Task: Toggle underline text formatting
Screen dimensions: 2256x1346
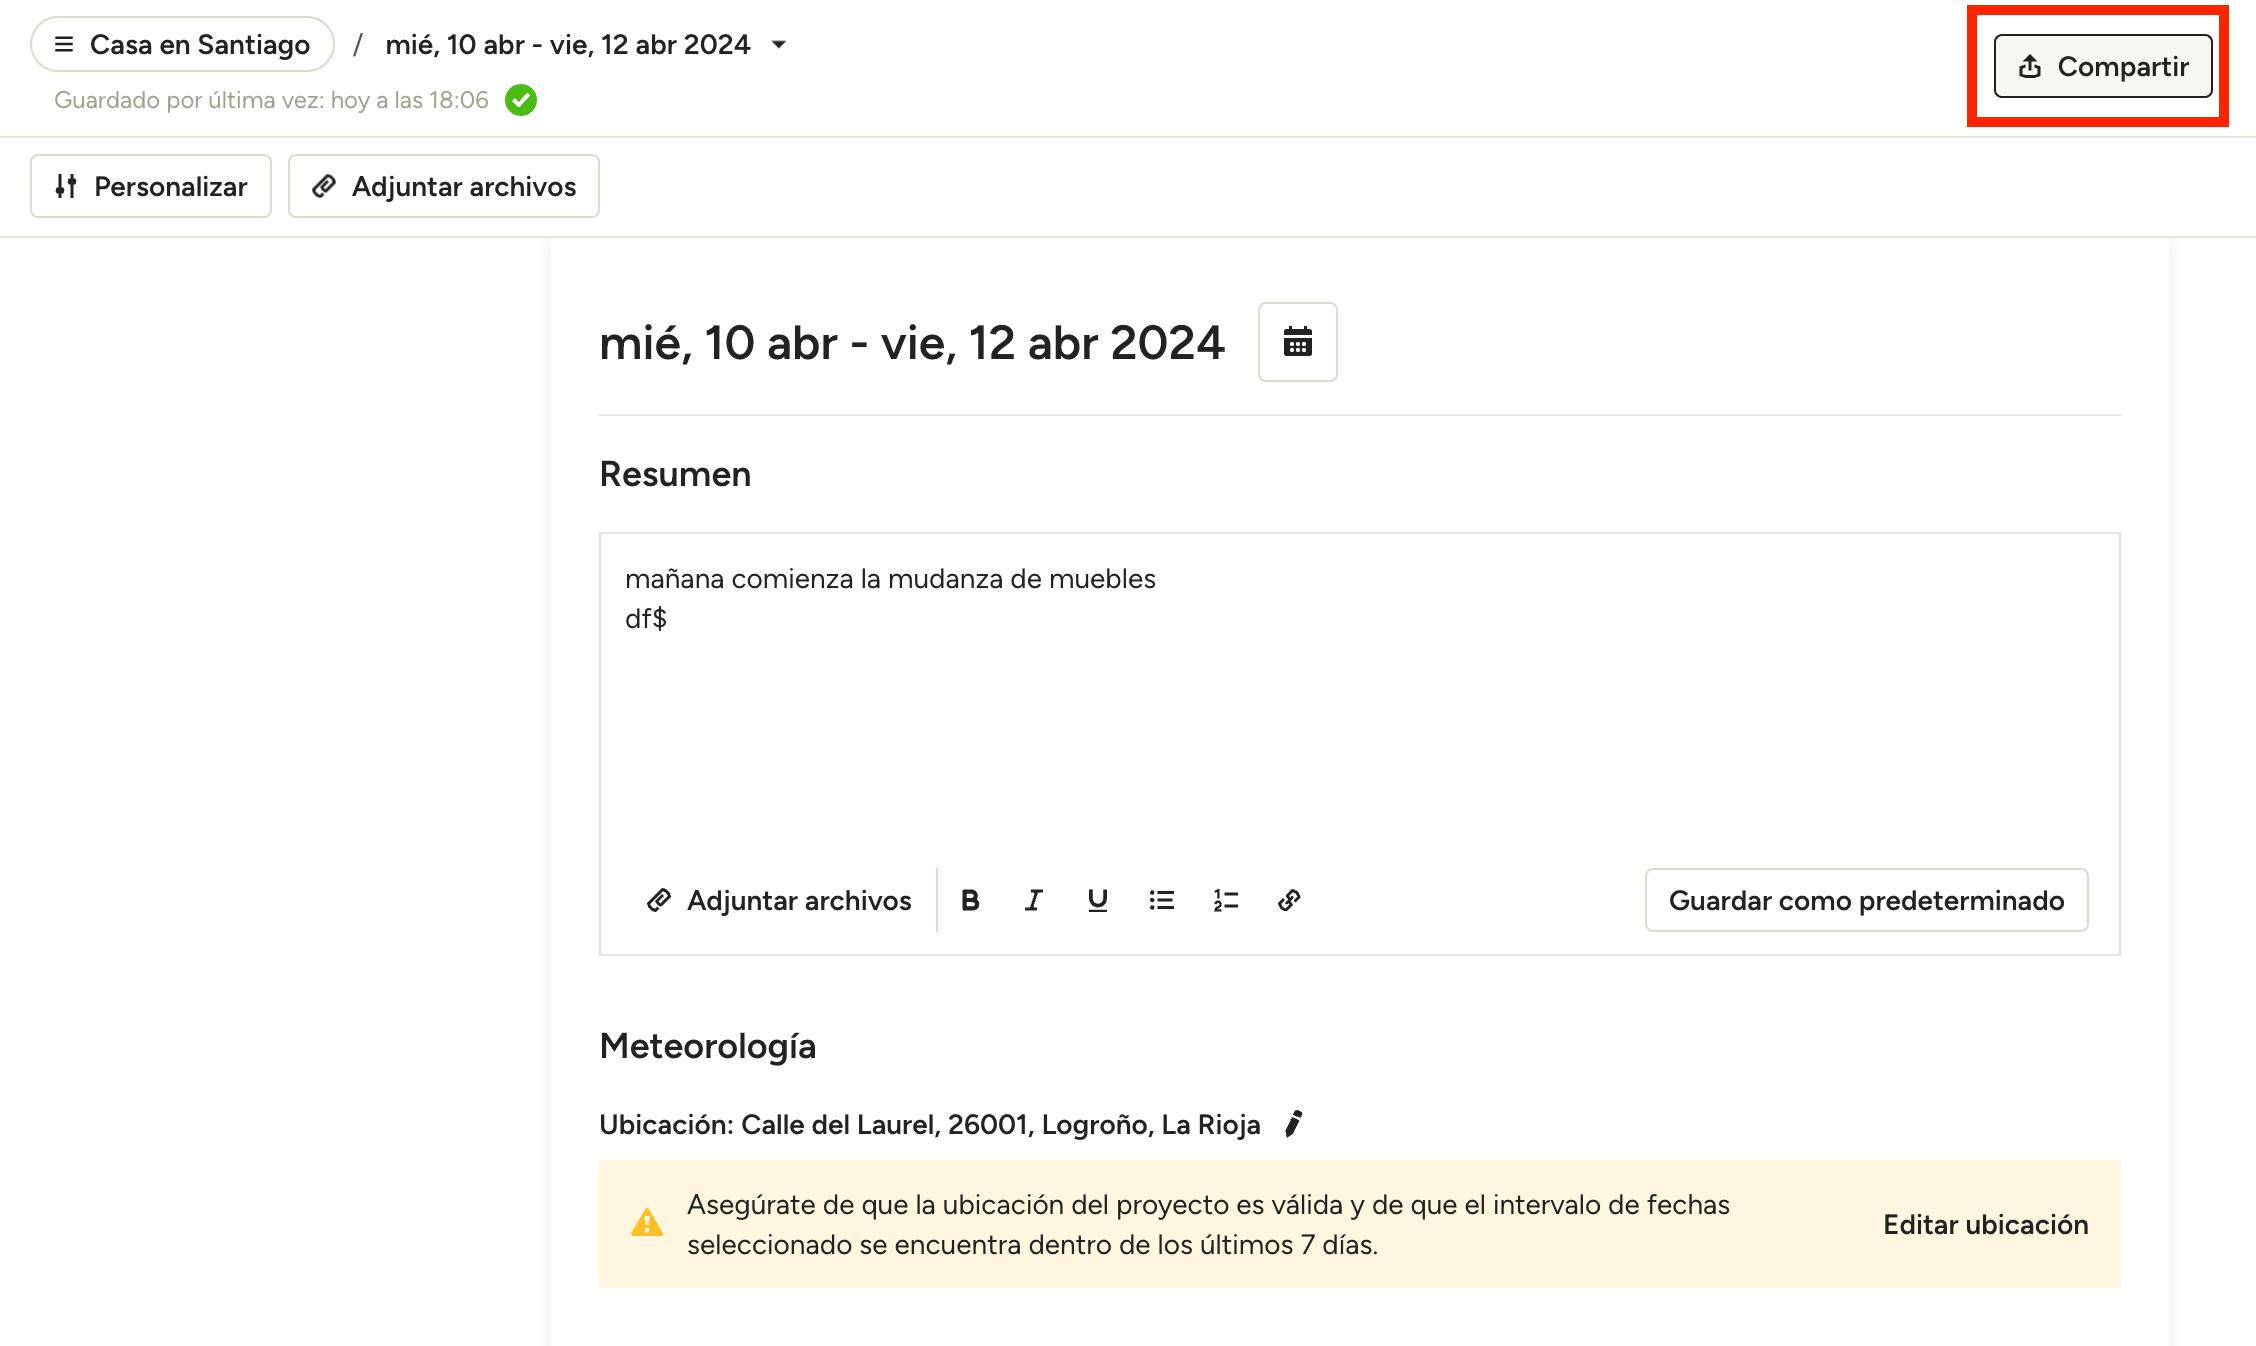Action: pyautogui.click(x=1097, y=900)
